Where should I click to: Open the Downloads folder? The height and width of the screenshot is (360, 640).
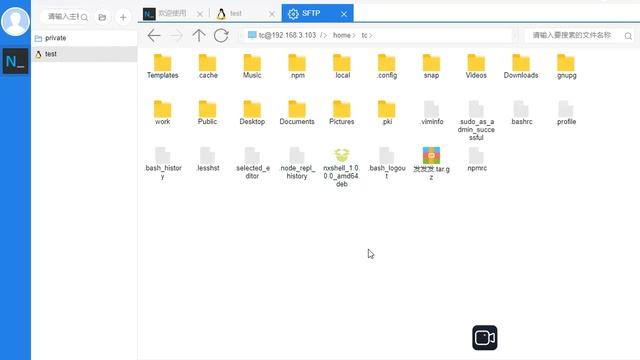pyautogui.click(x=521, y=67)
